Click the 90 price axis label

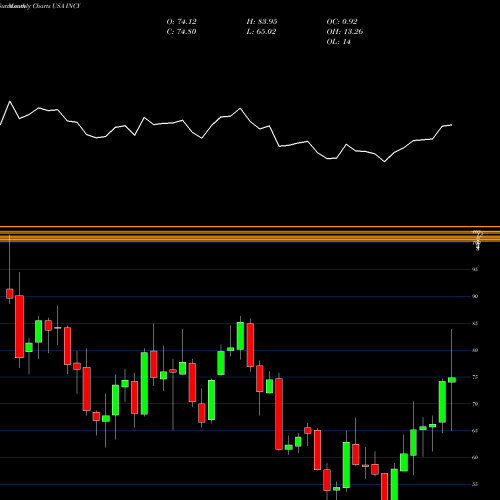point(475,296)
